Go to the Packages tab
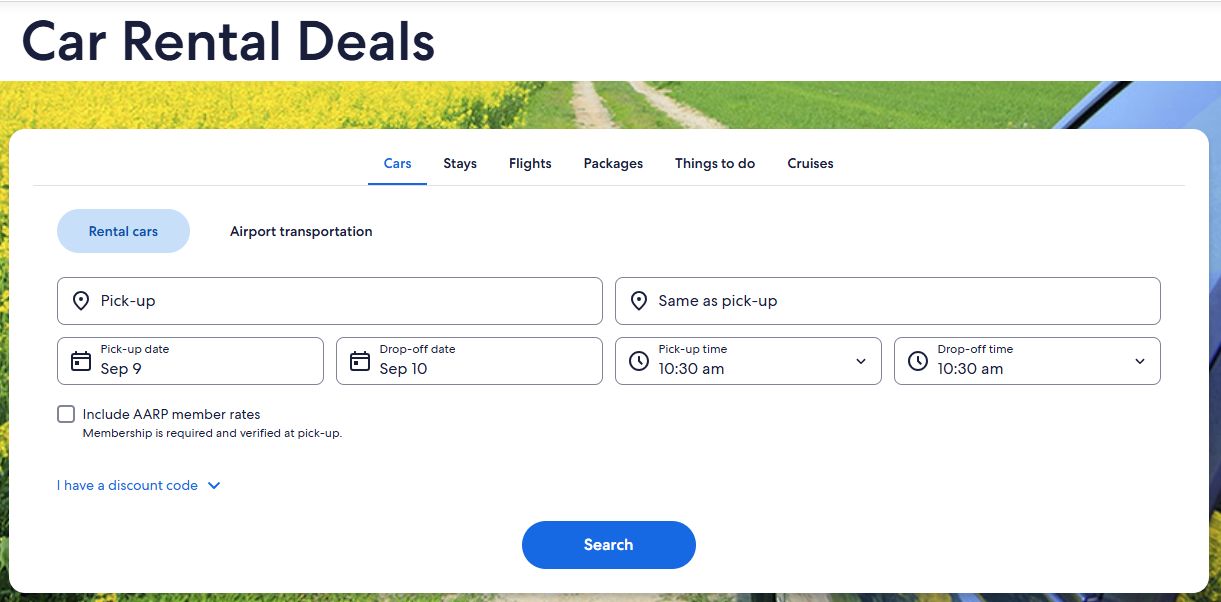This screenshot has width=1221, height=602. click(x=613, y=163)
